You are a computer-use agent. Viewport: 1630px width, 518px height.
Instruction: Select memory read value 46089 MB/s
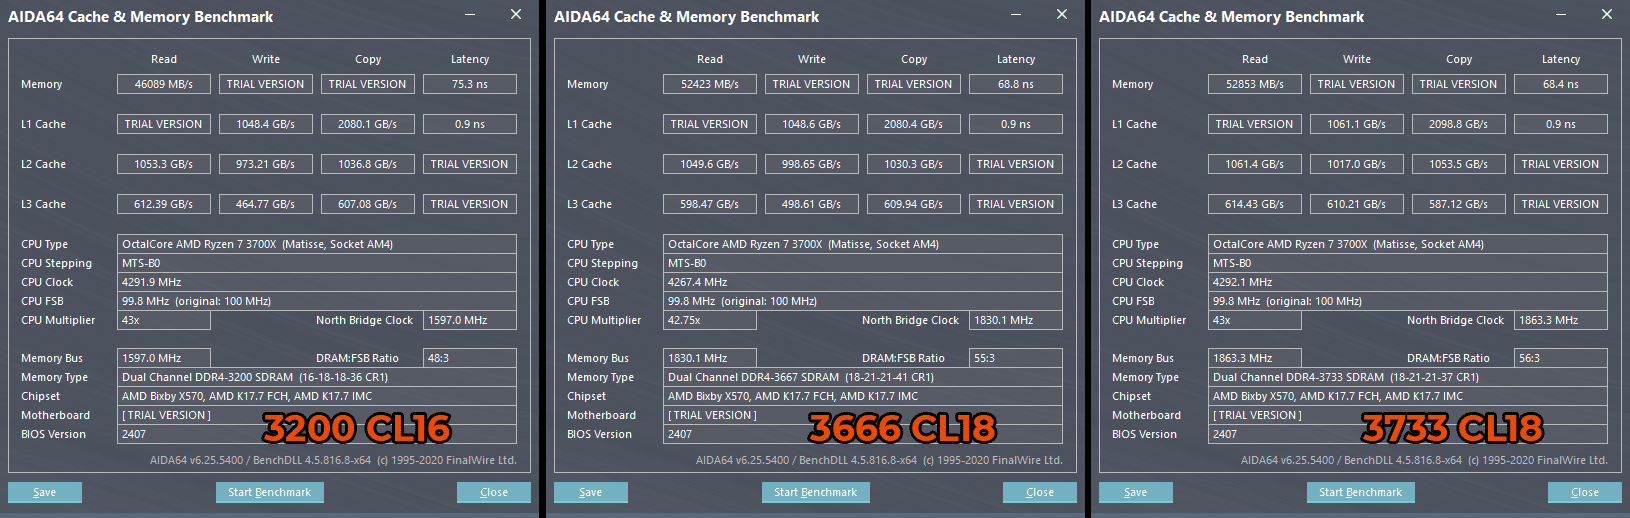(x=164, y=84)
